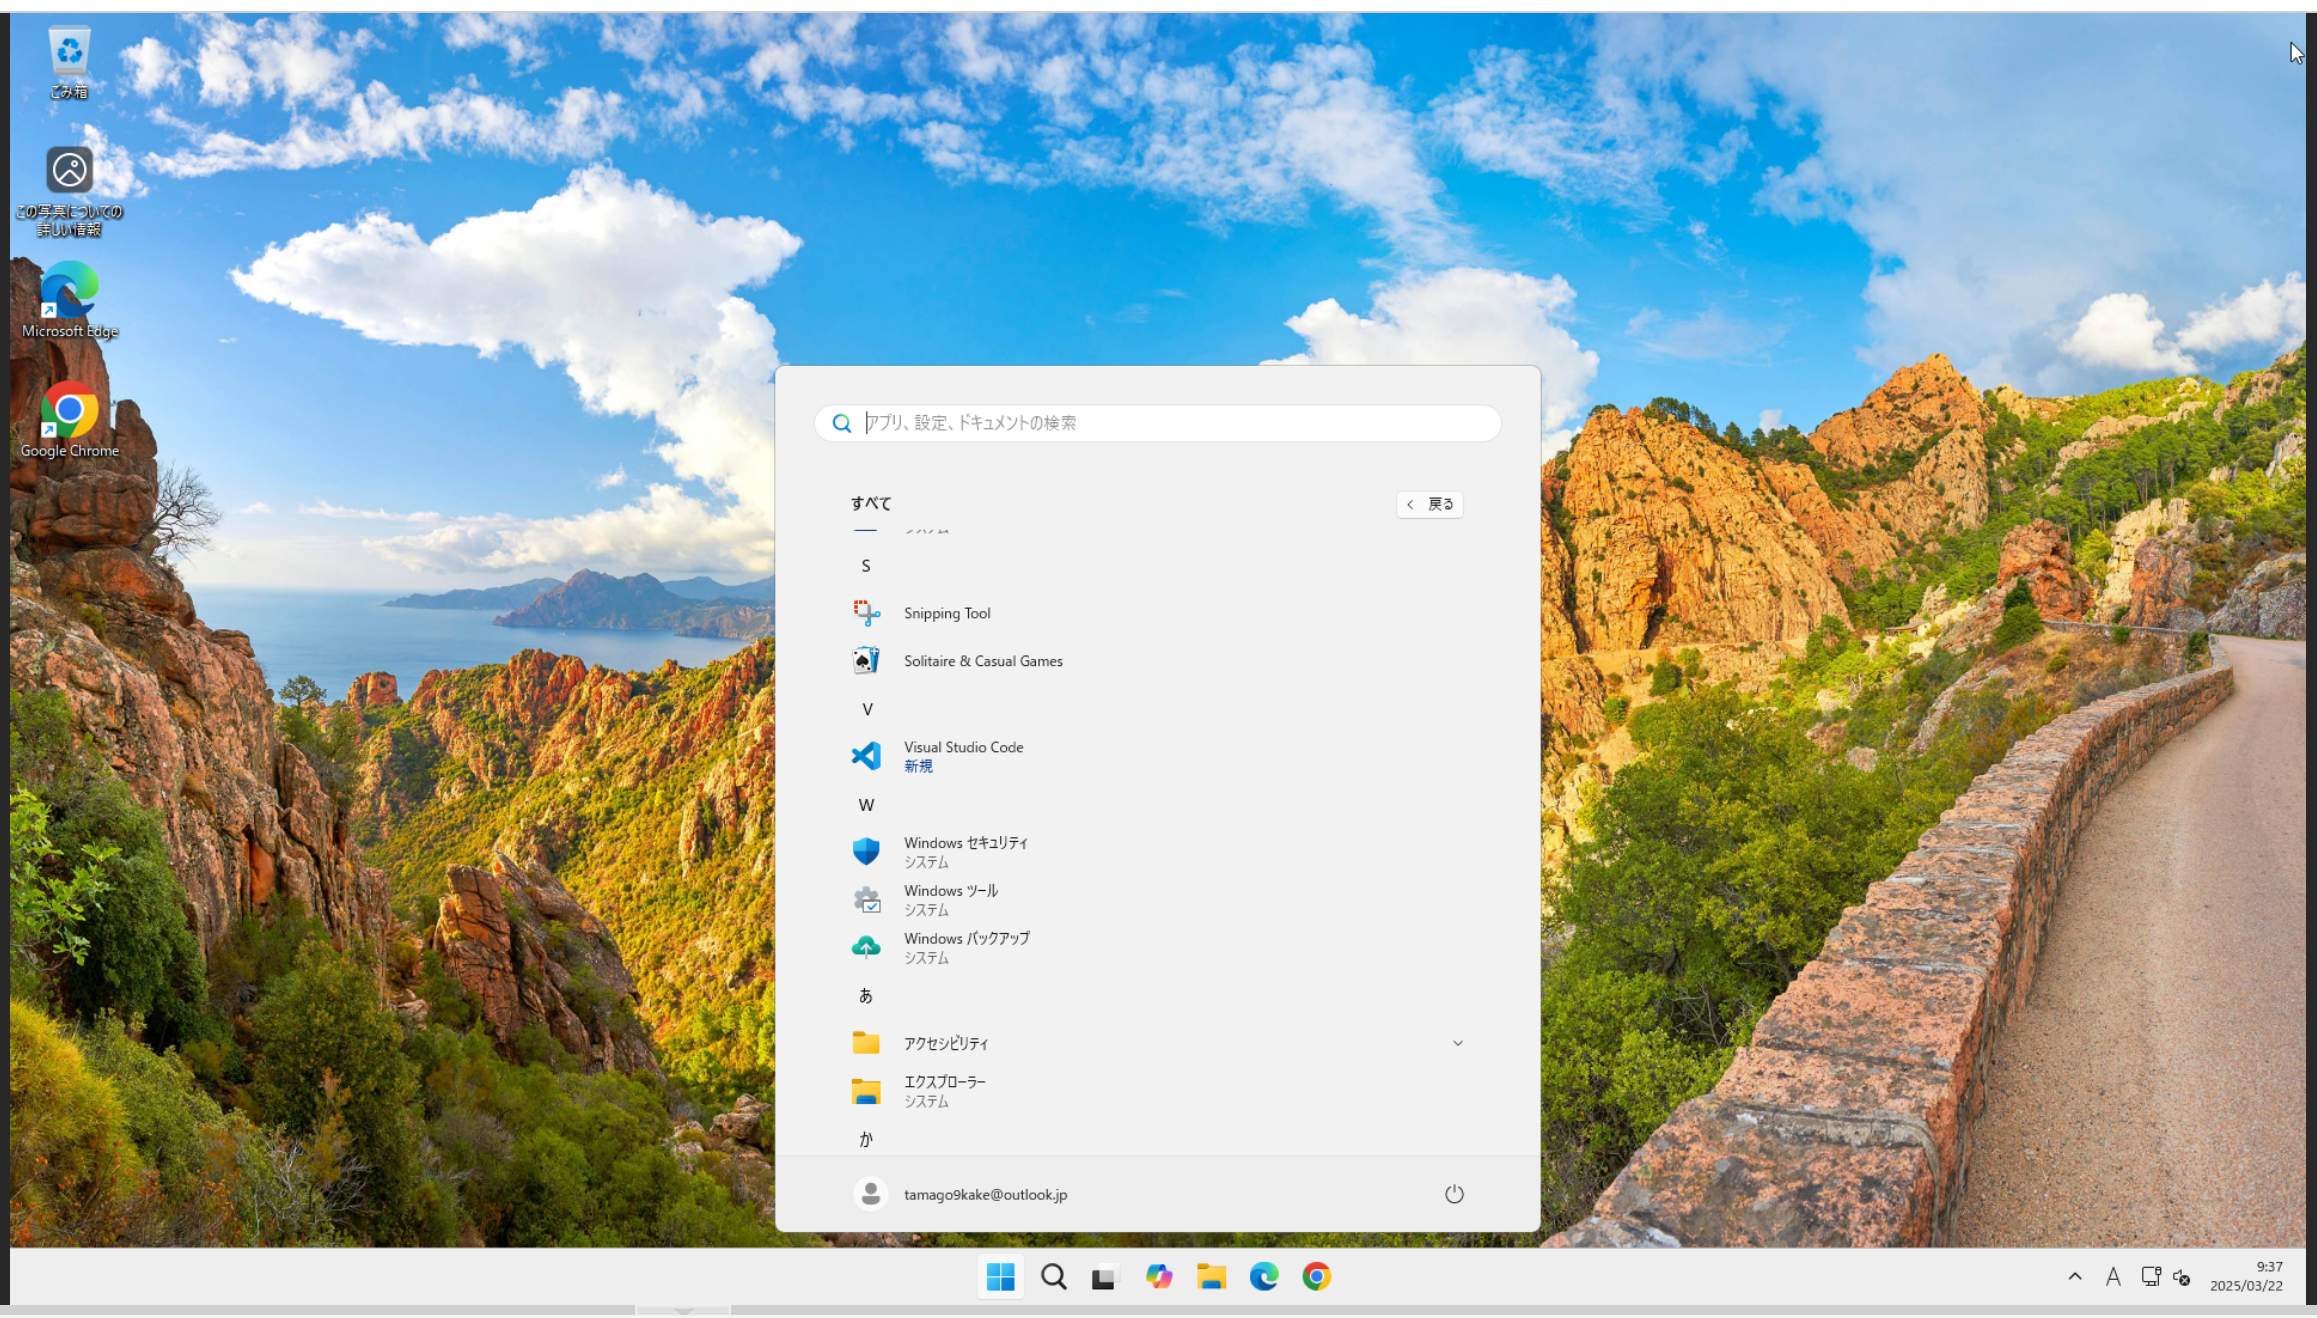Image resolution: width=2317 pixels, height=1318 pixels.
Task: Open Visual Studio Code app
Action: pos(962,756)
